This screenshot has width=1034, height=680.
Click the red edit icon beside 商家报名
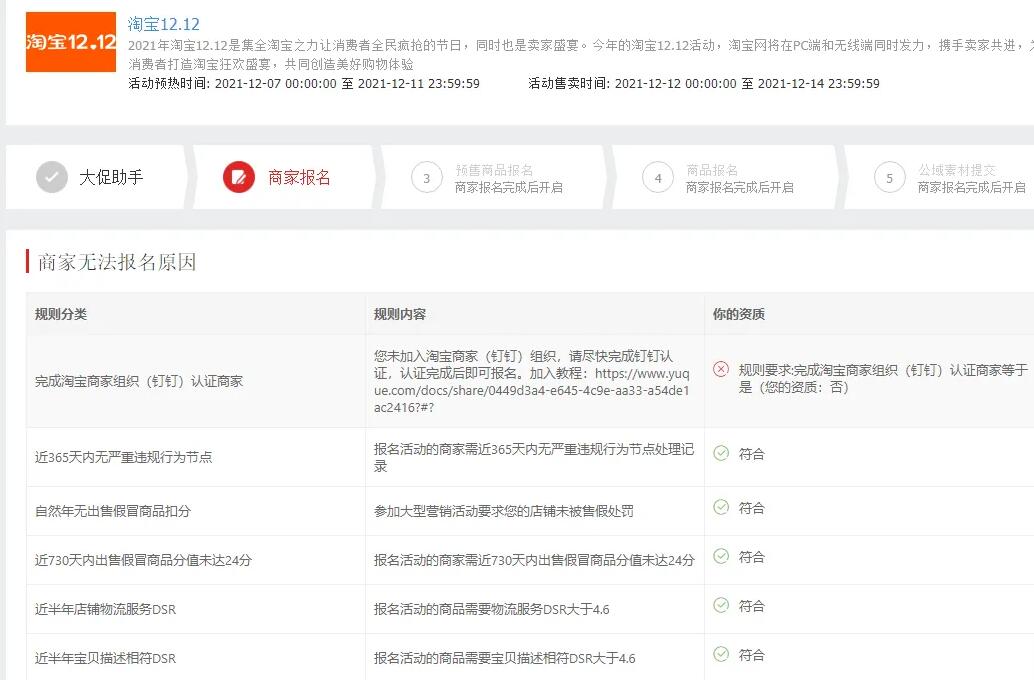(x=239, y=177)
